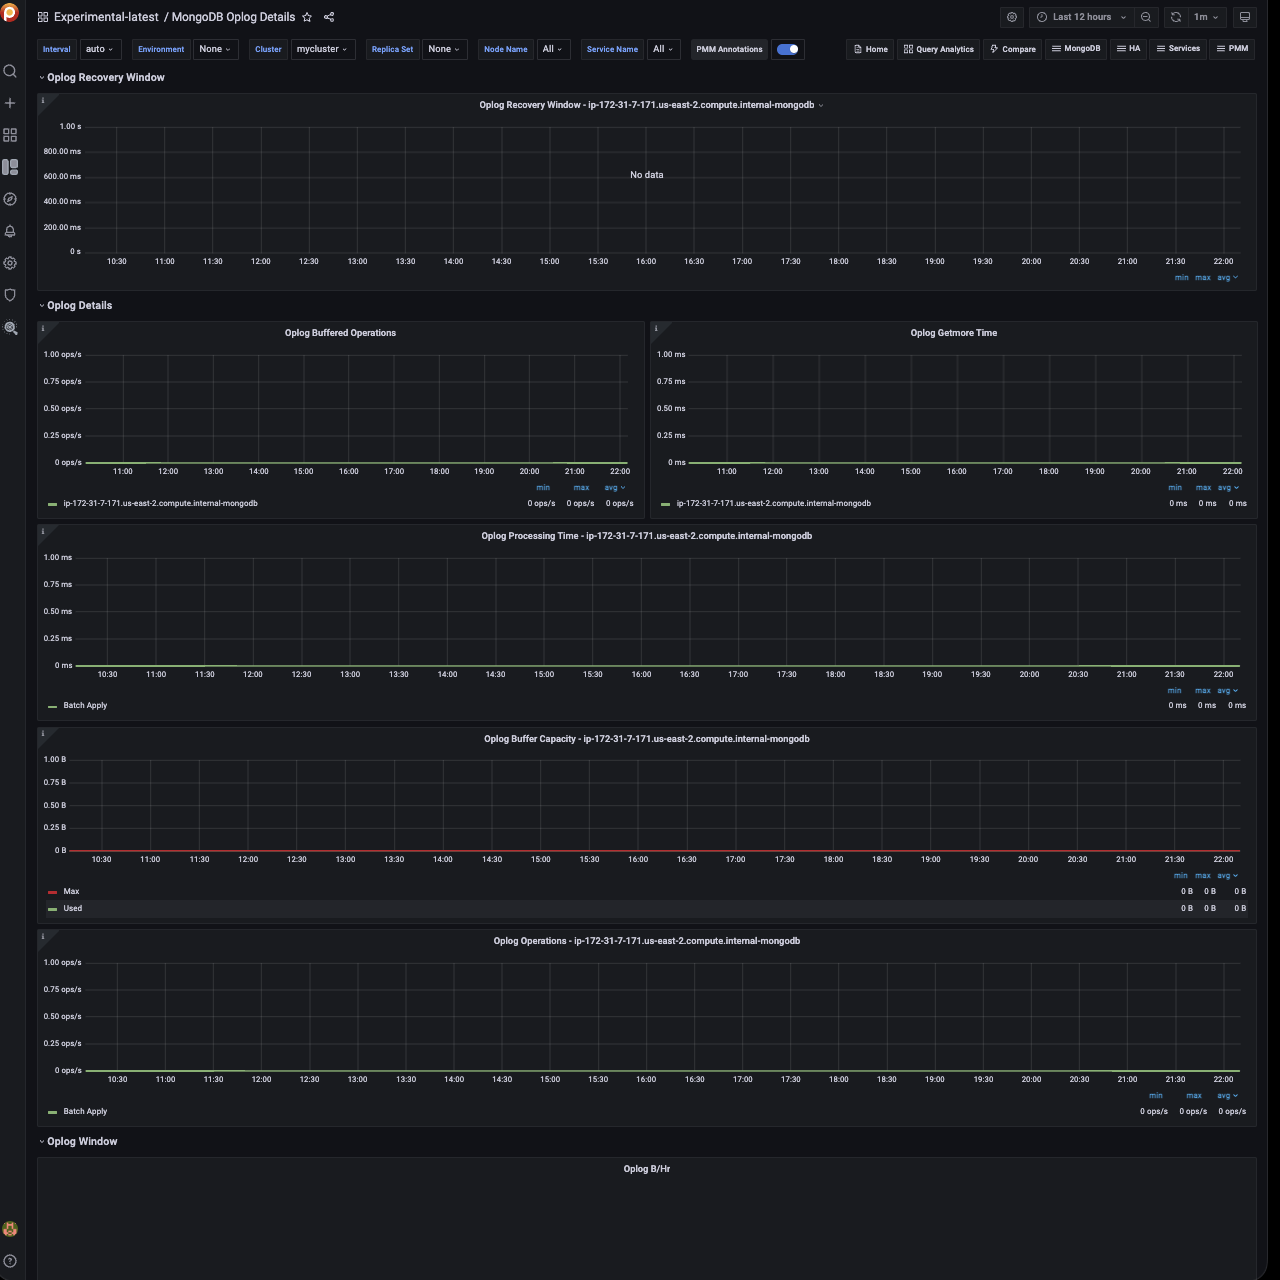Click the green Batch Apply swatch in Oplog Operations
The width and height of the screenshot is (1280, 1280).
pyautogui.click(x=52, y=1112)
